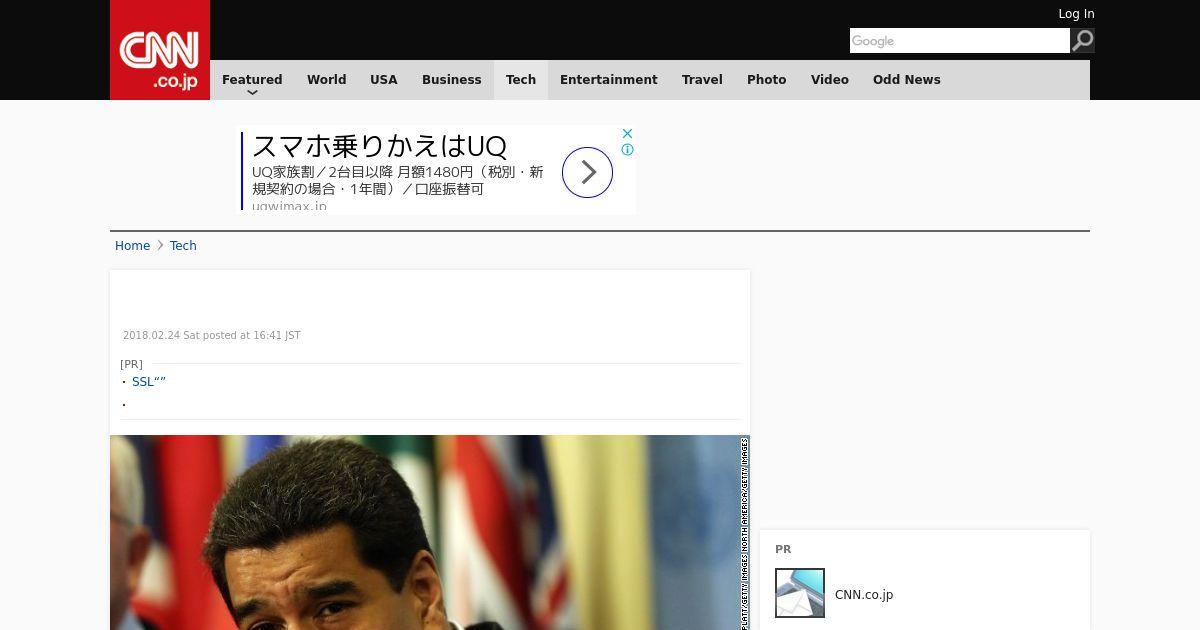Screen dimensions: 1200x630
Task: Click the magnifier search icon
Action: (x=1082, y=41)
